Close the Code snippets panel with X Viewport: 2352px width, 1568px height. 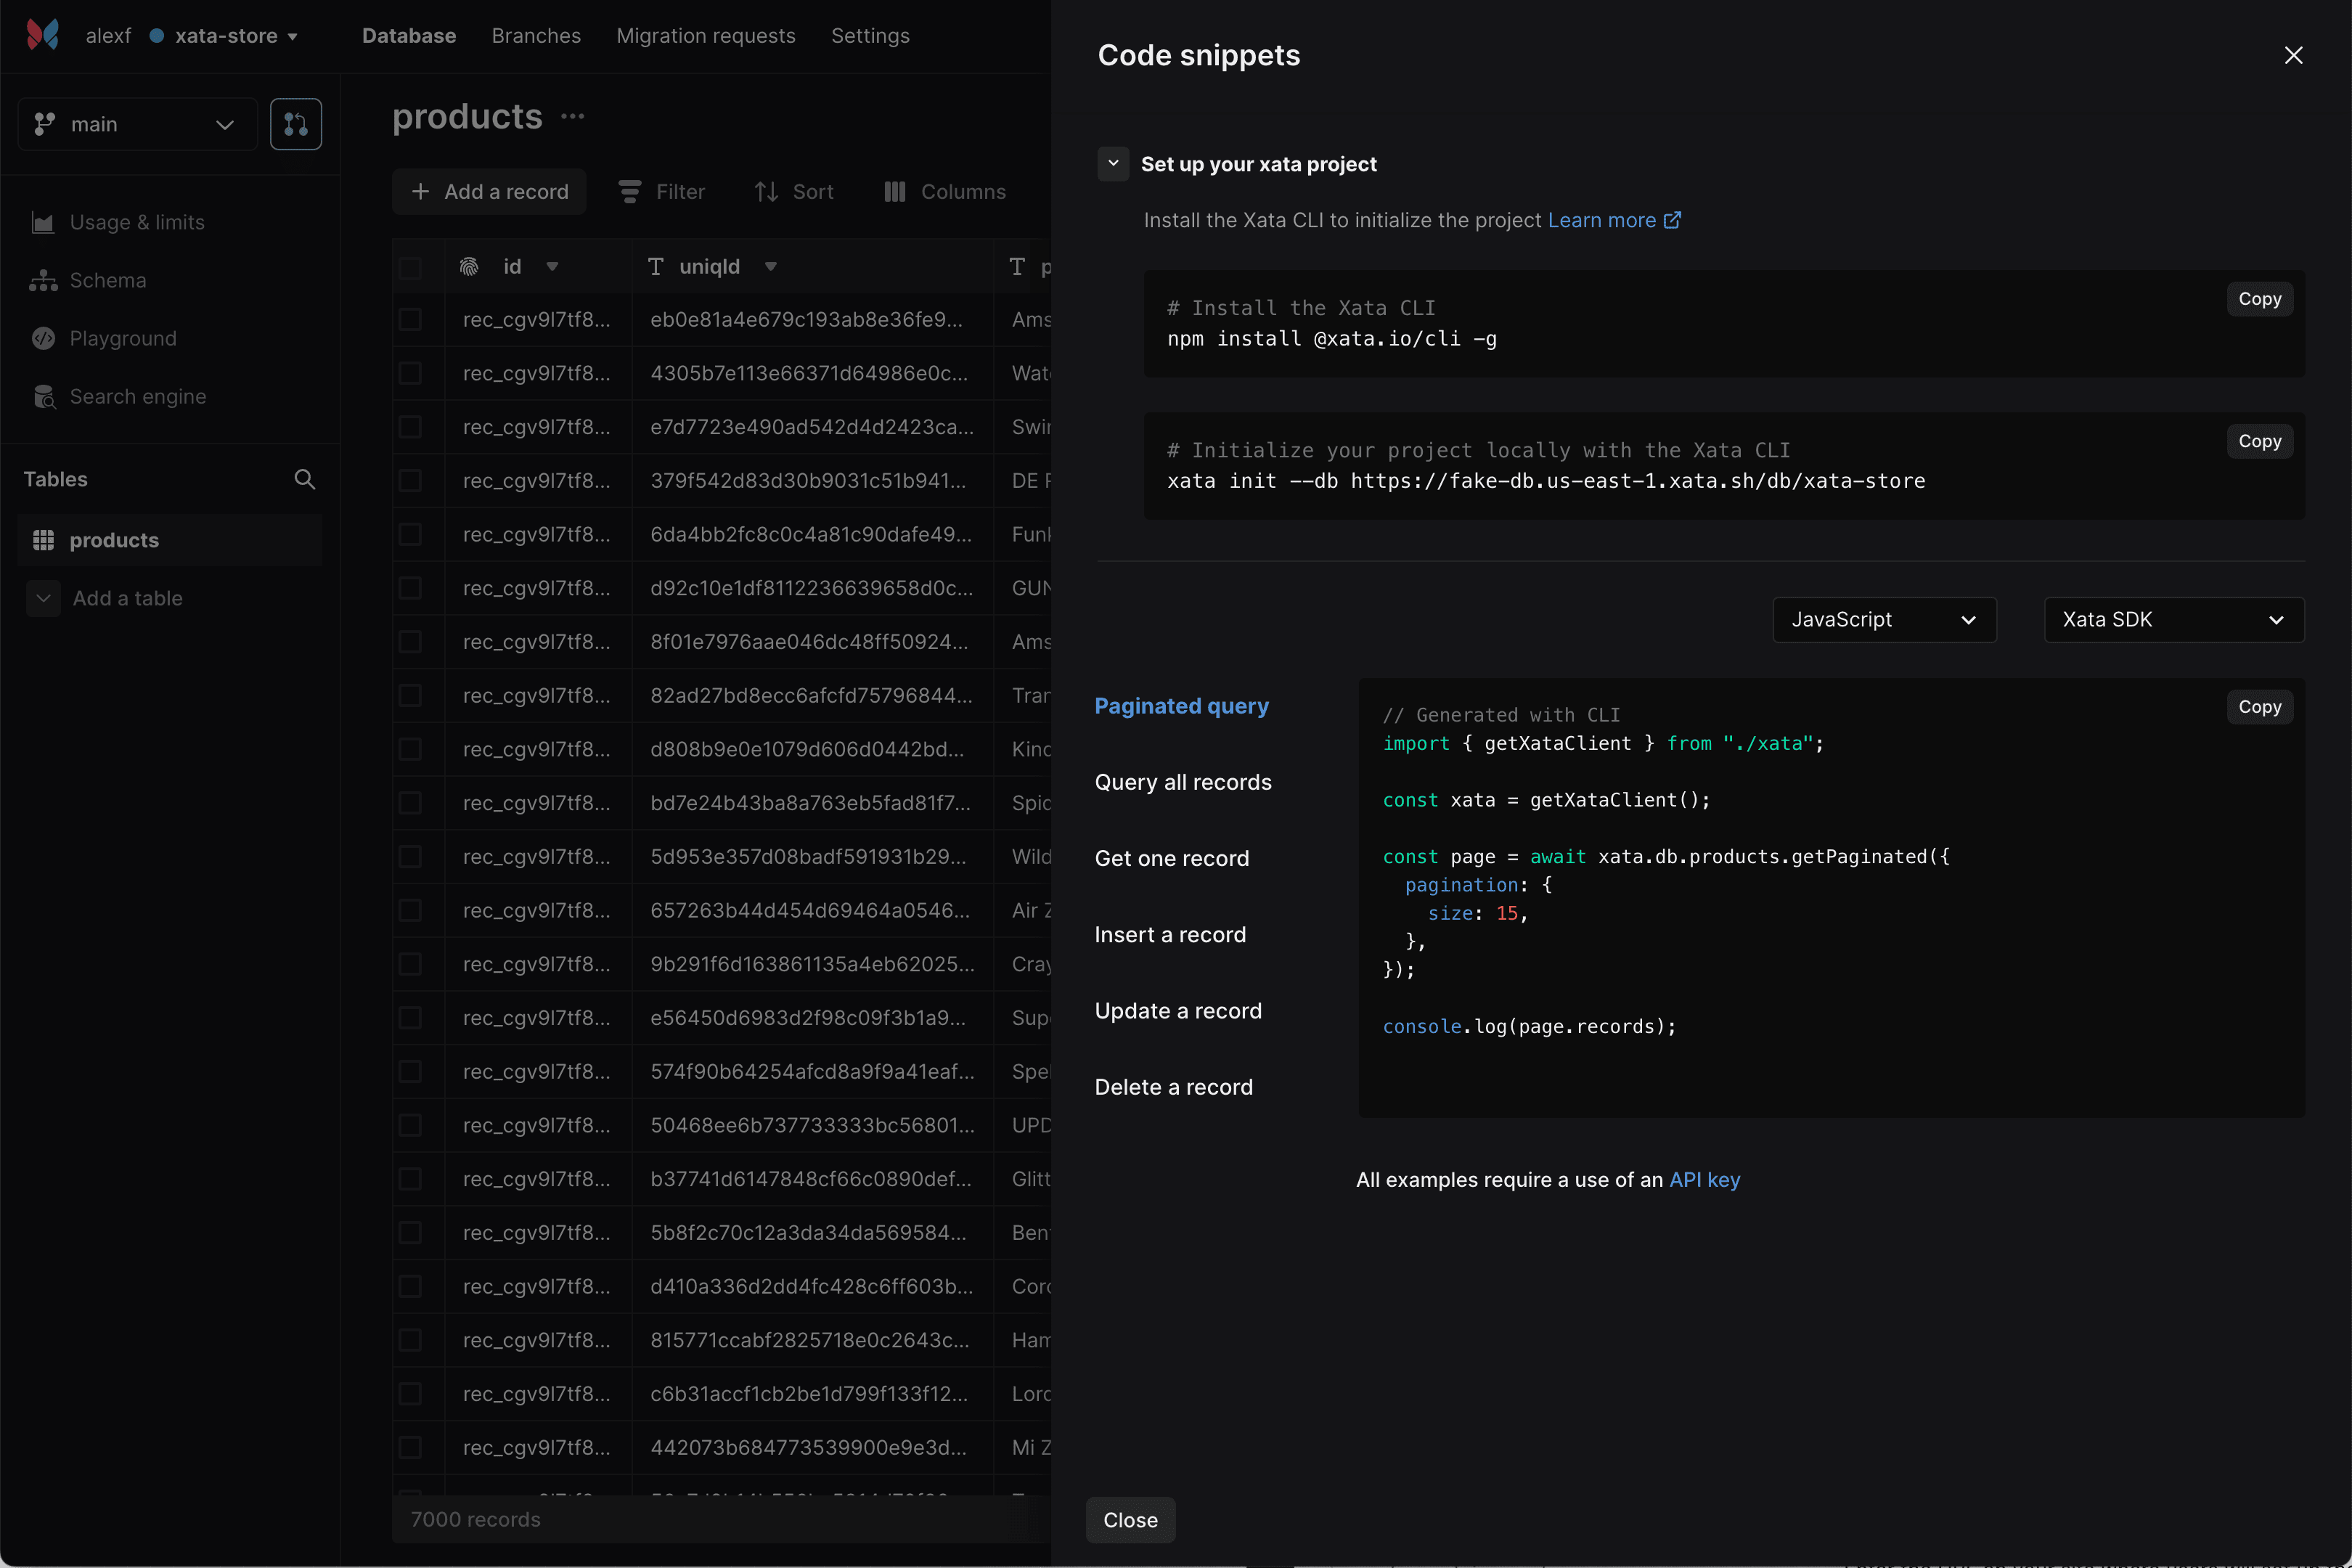(x=2293, y=55)
